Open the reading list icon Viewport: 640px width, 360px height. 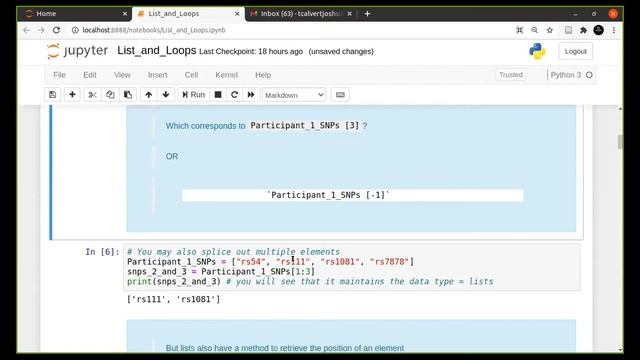pyautogui.click(x=568, y=30)
